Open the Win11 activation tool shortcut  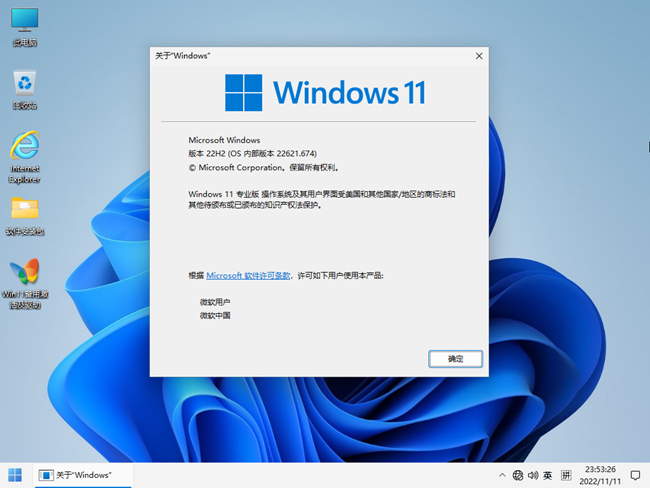(25, 284)
